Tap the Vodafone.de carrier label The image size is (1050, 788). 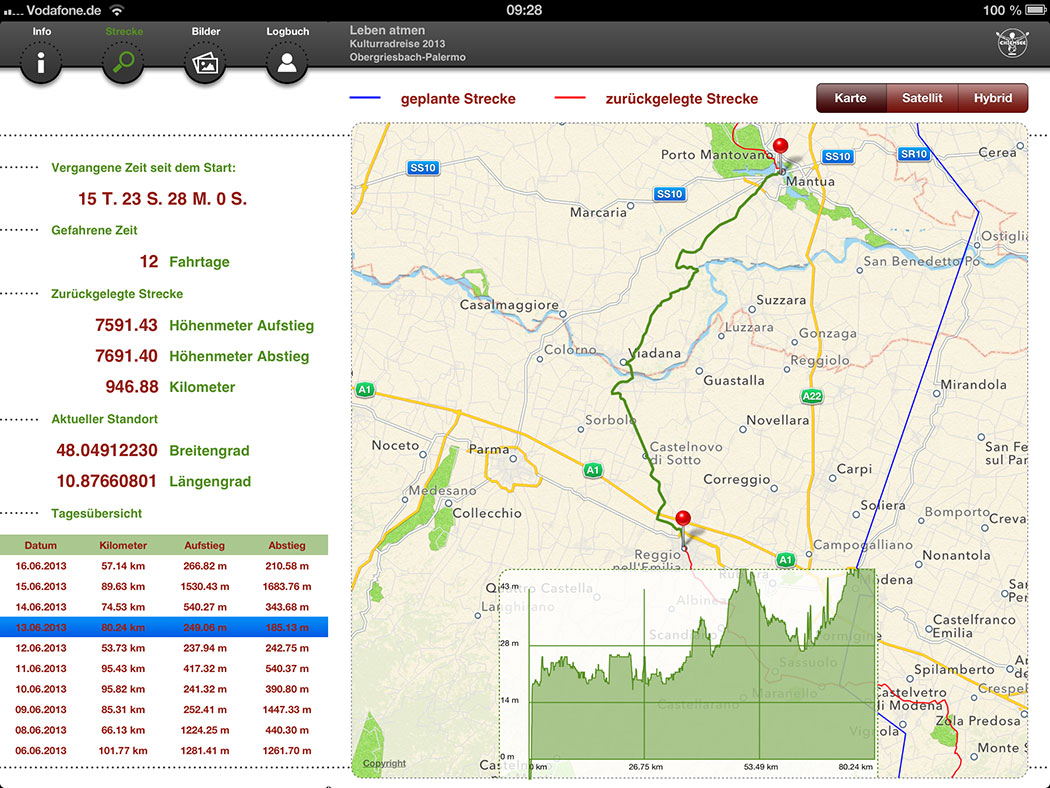[64, 11]
